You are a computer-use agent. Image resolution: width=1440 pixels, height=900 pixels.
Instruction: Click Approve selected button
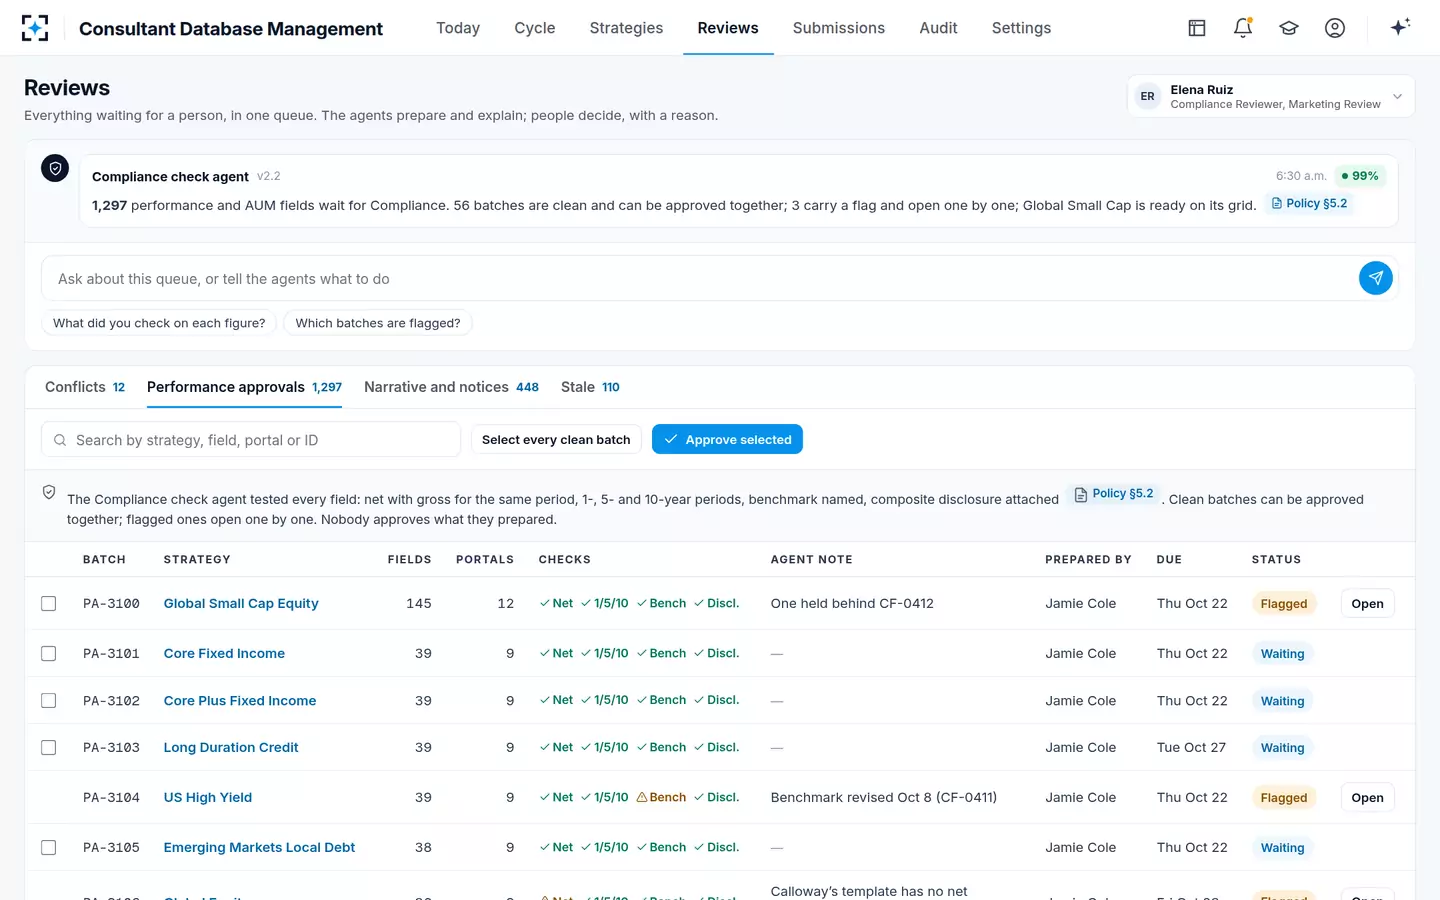click(x=727, y=439)
